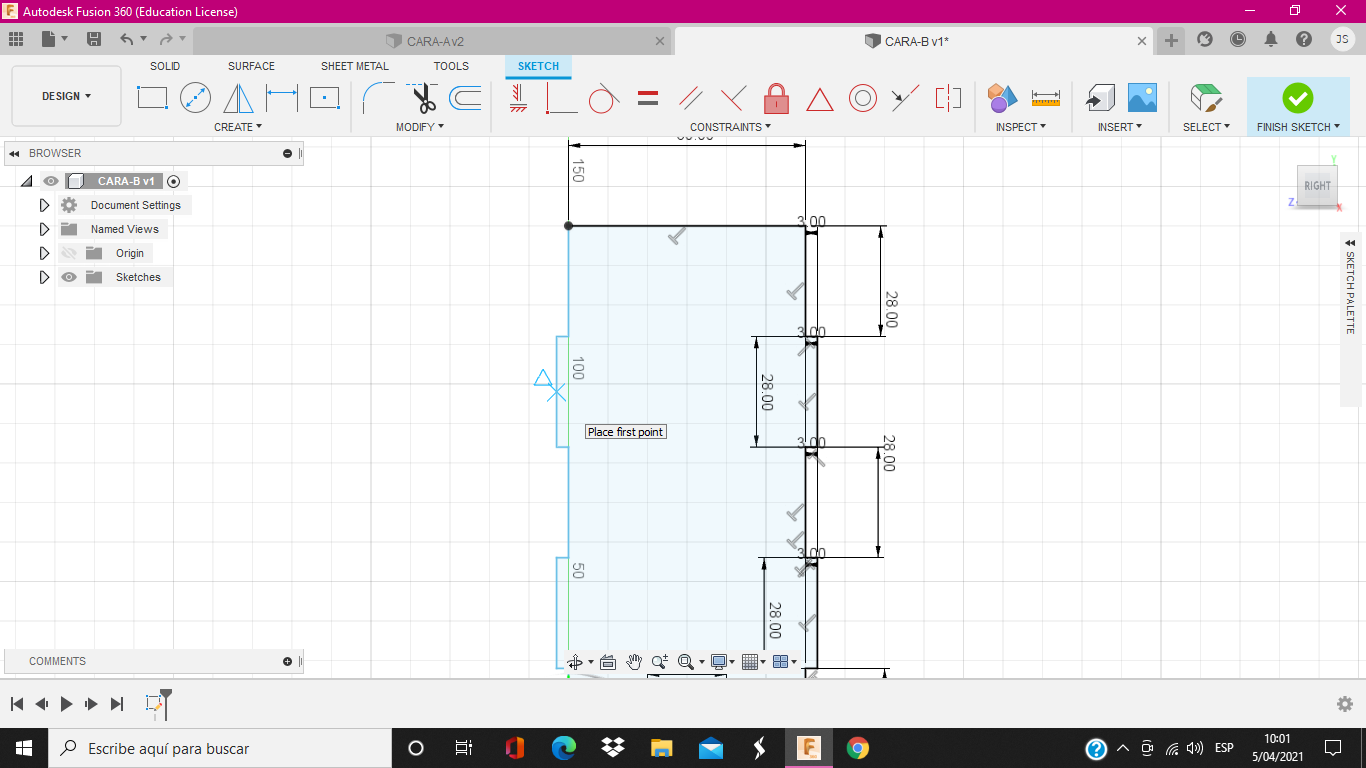Expand the Sketches node
Viewport: 1366px width, 768px height.
pyautogui.click(x=44, y=277)
